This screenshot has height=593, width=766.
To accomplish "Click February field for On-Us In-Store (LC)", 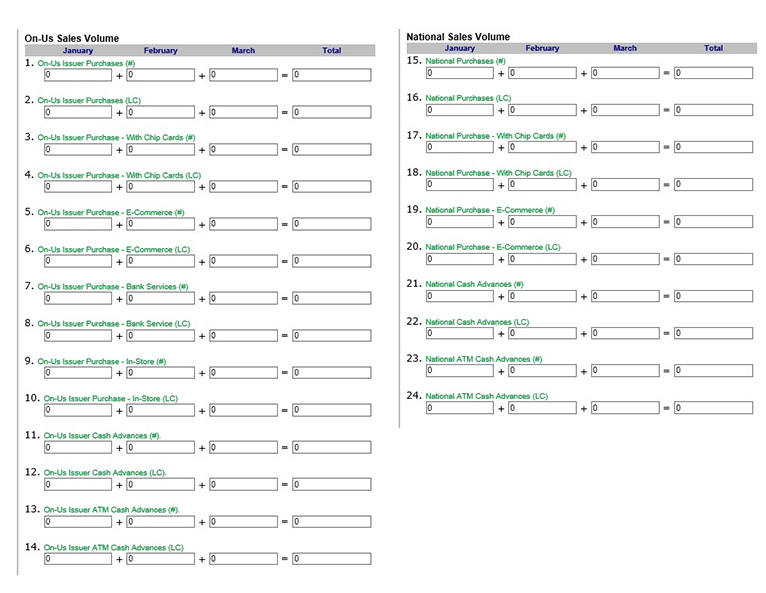I will click(161, 410).
